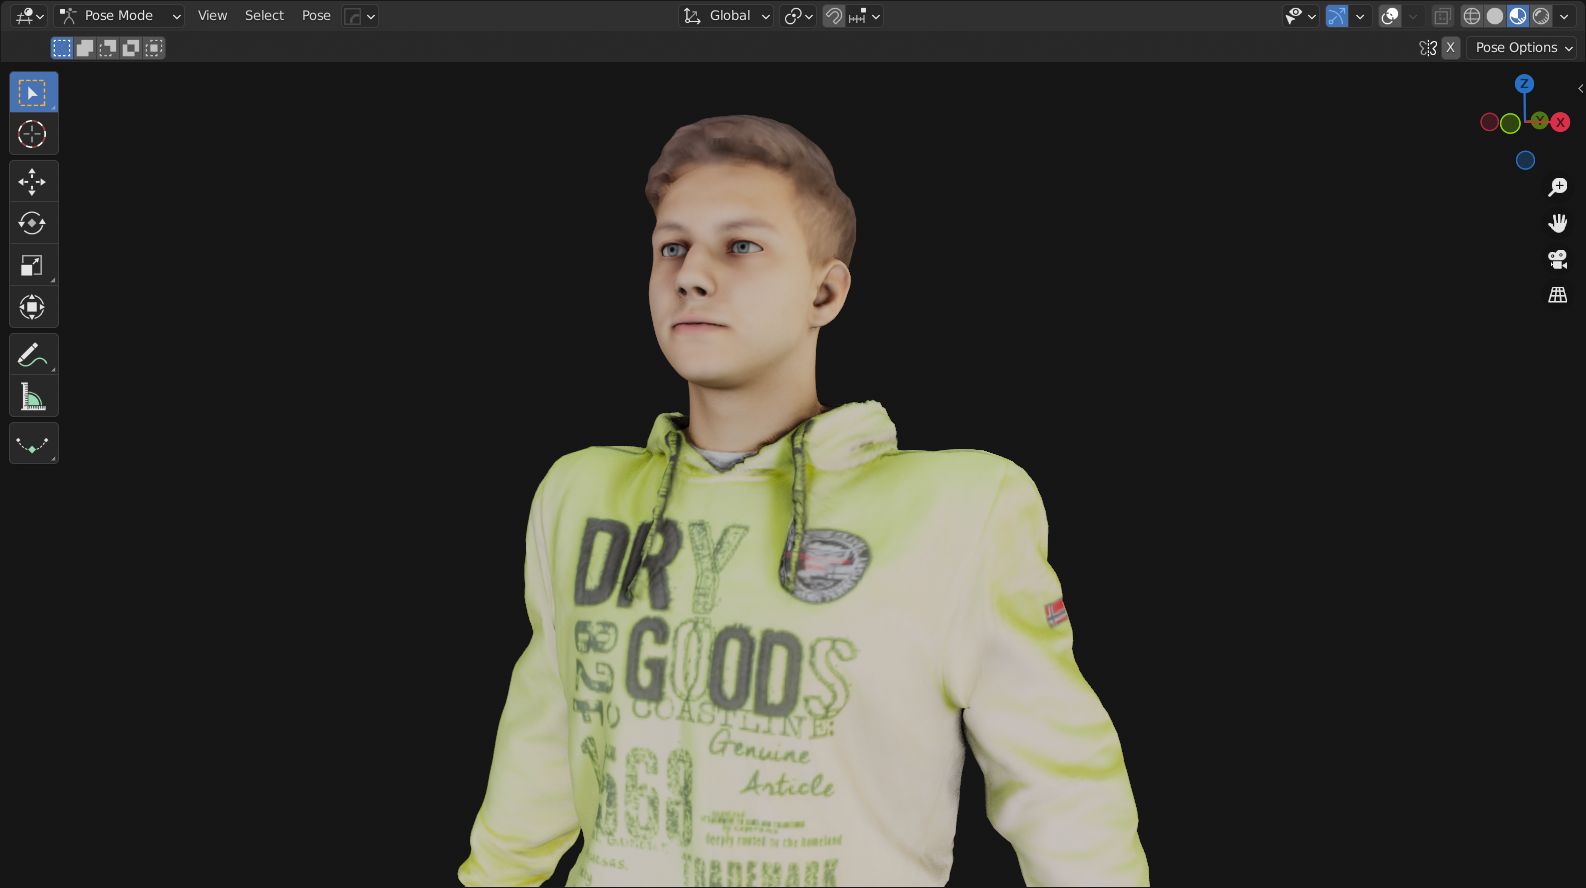The height and width of the screenshot is (888, 1586).
Task: Set selection mode to Intersect
Action: 154,48
